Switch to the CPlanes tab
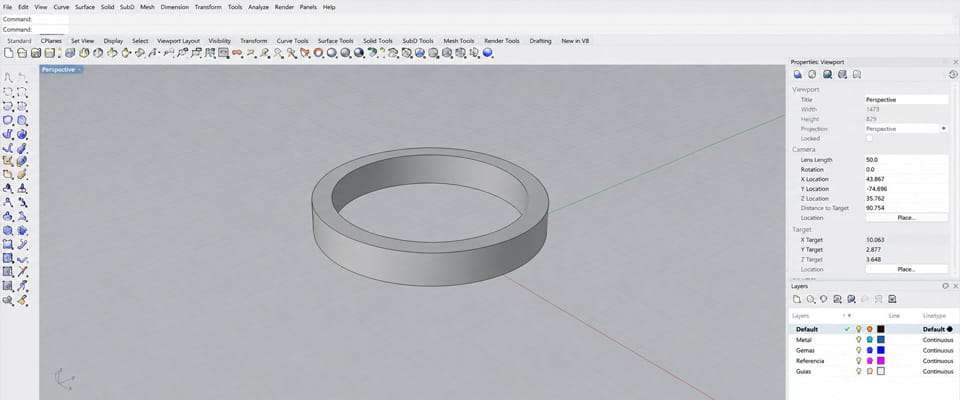This screenshot has height=400, width=960. [51, 41]
